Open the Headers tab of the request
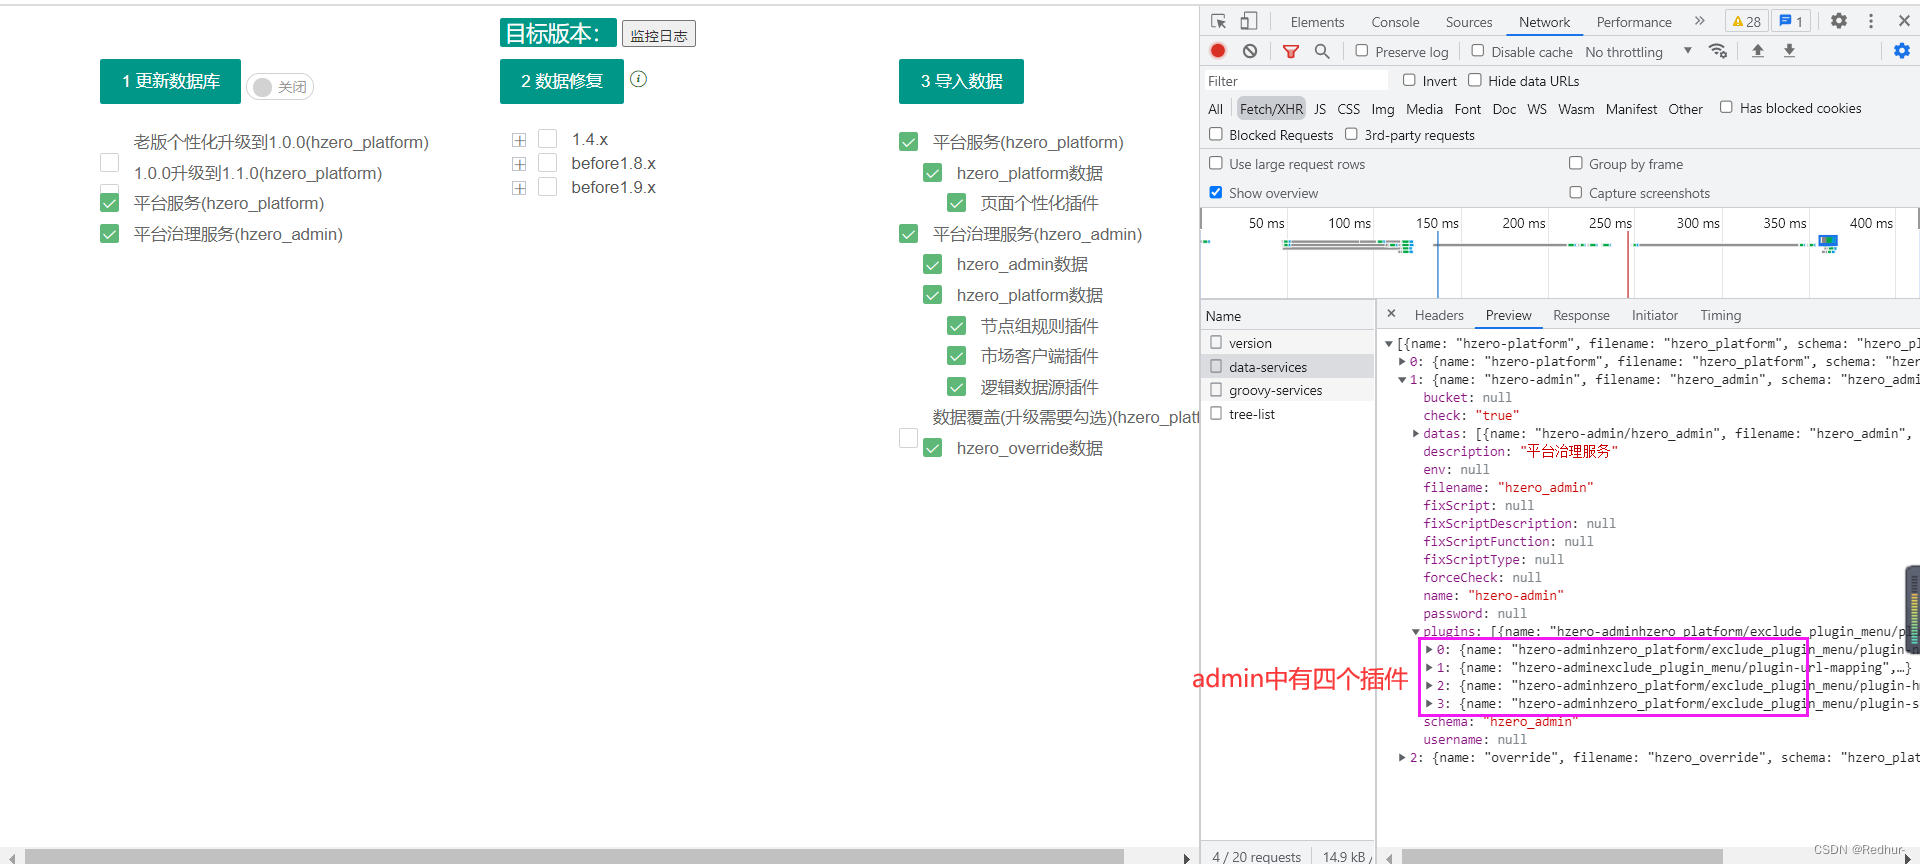Screen dimensions: 1920x864 pos(1439,315)
